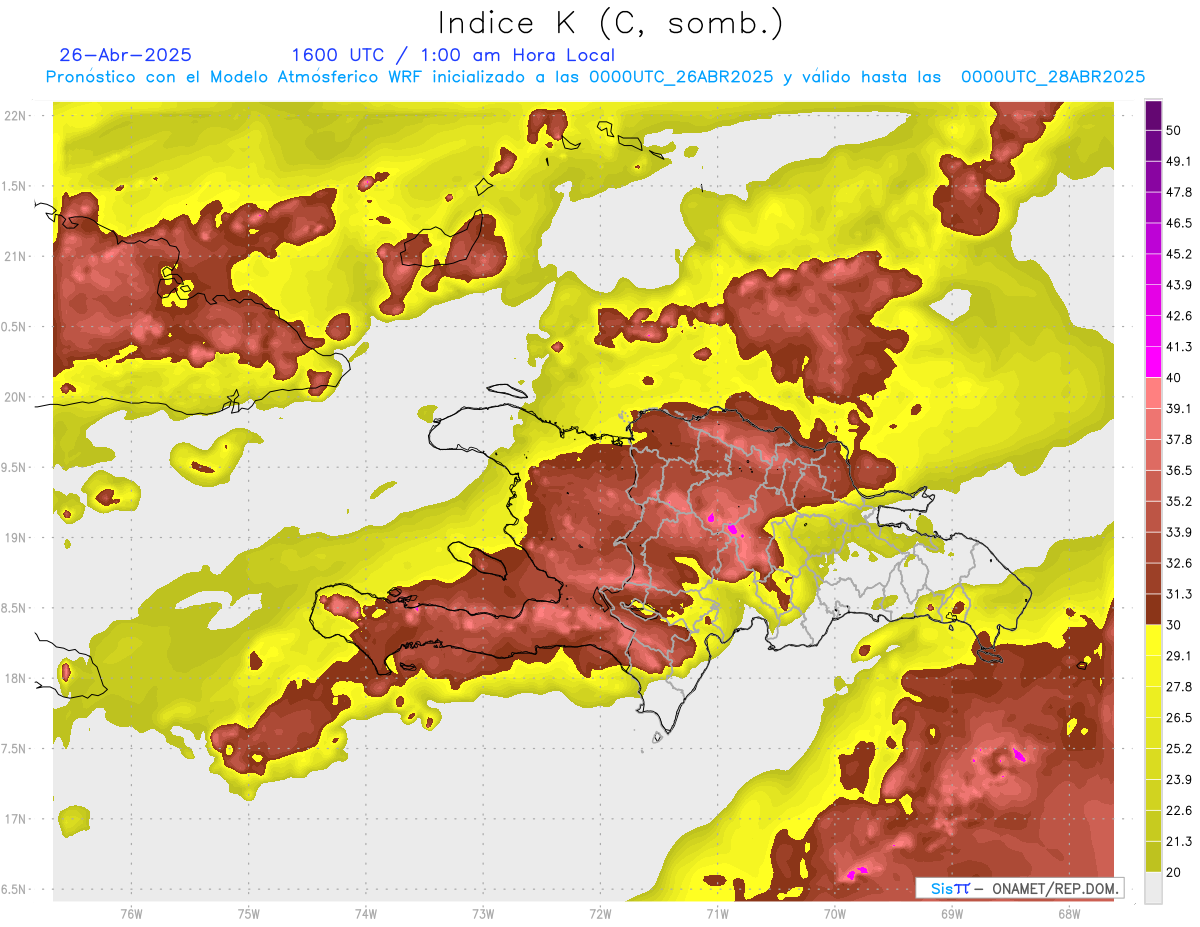Click the colorbar value "33.9"
The height and width of the screenshot is (927, 1200).
(1179, 532)
